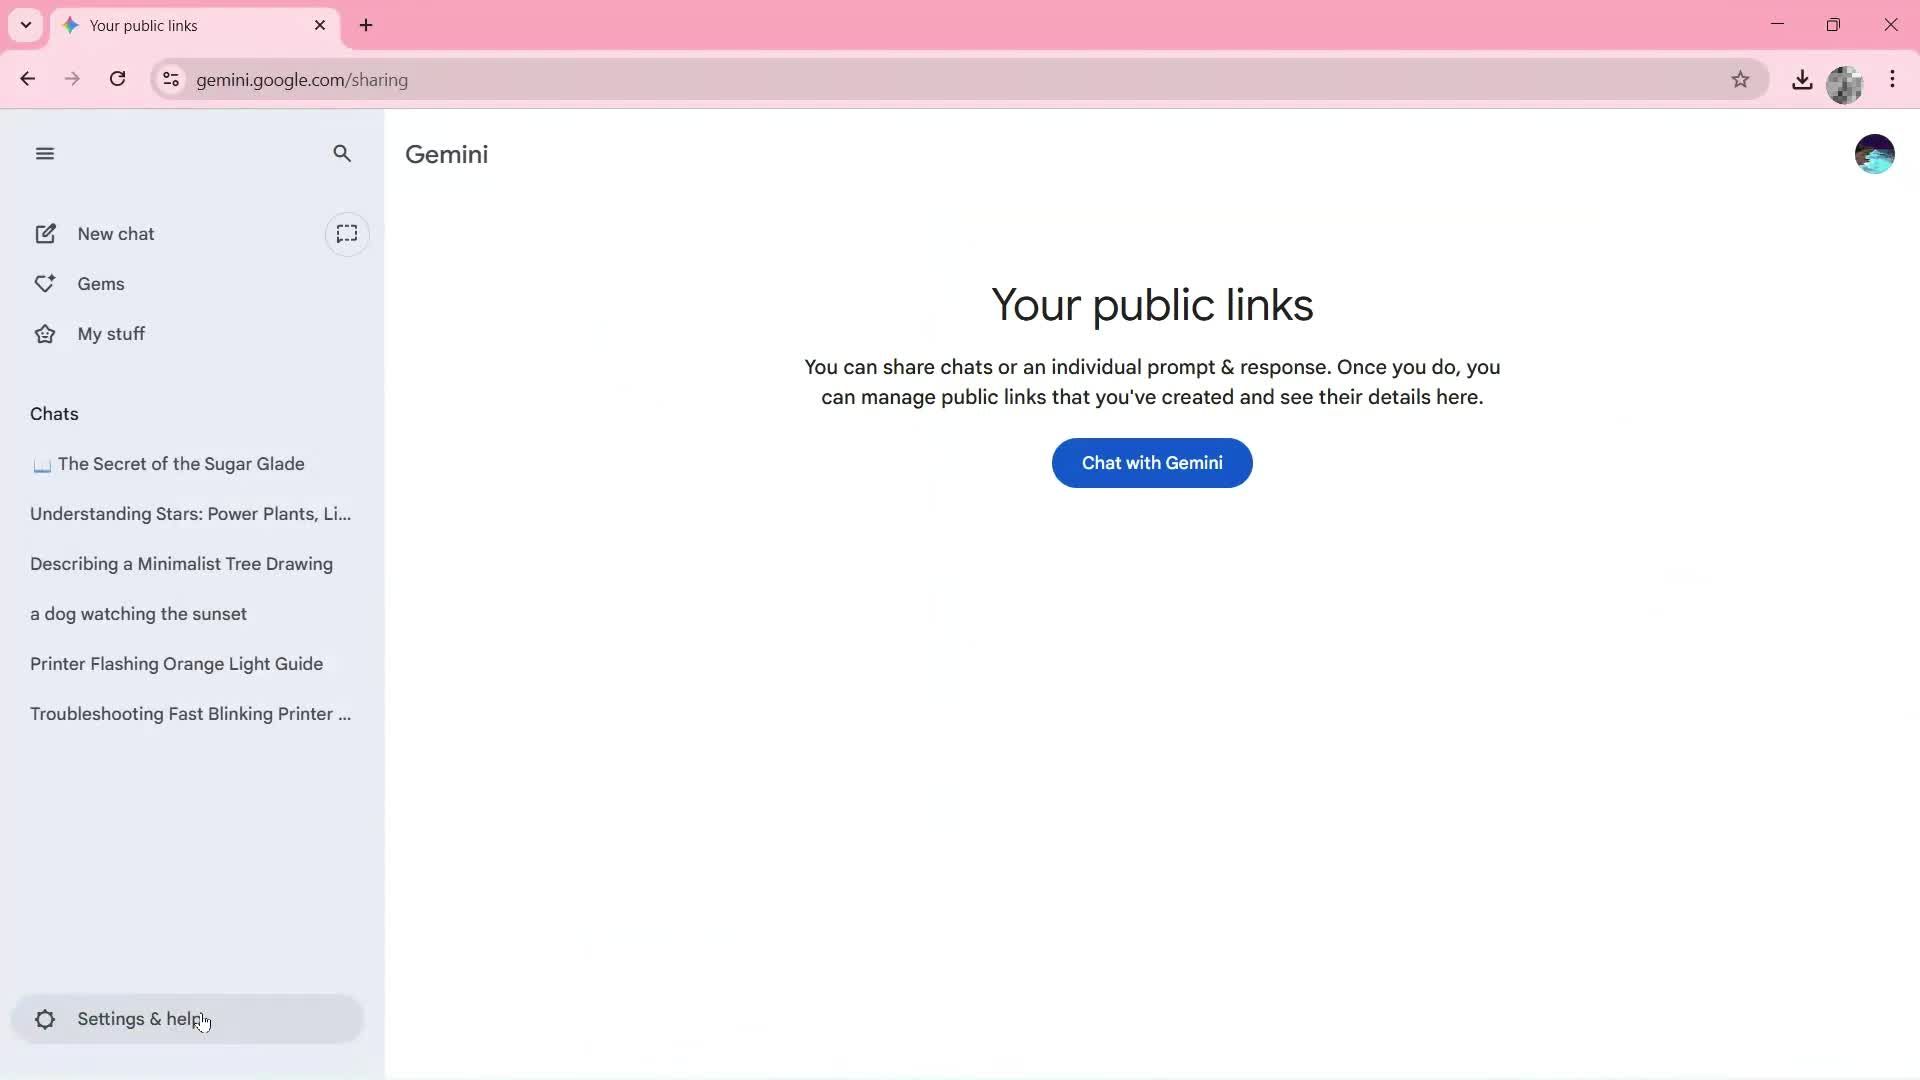Click the Chat with Gemini button
The height and width of the screenshot is (1080, 1920).
pos(1151,463)
